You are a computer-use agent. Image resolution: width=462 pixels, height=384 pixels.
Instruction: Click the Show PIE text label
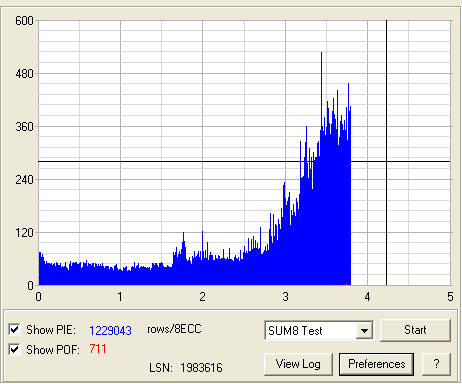coord(51,330)
